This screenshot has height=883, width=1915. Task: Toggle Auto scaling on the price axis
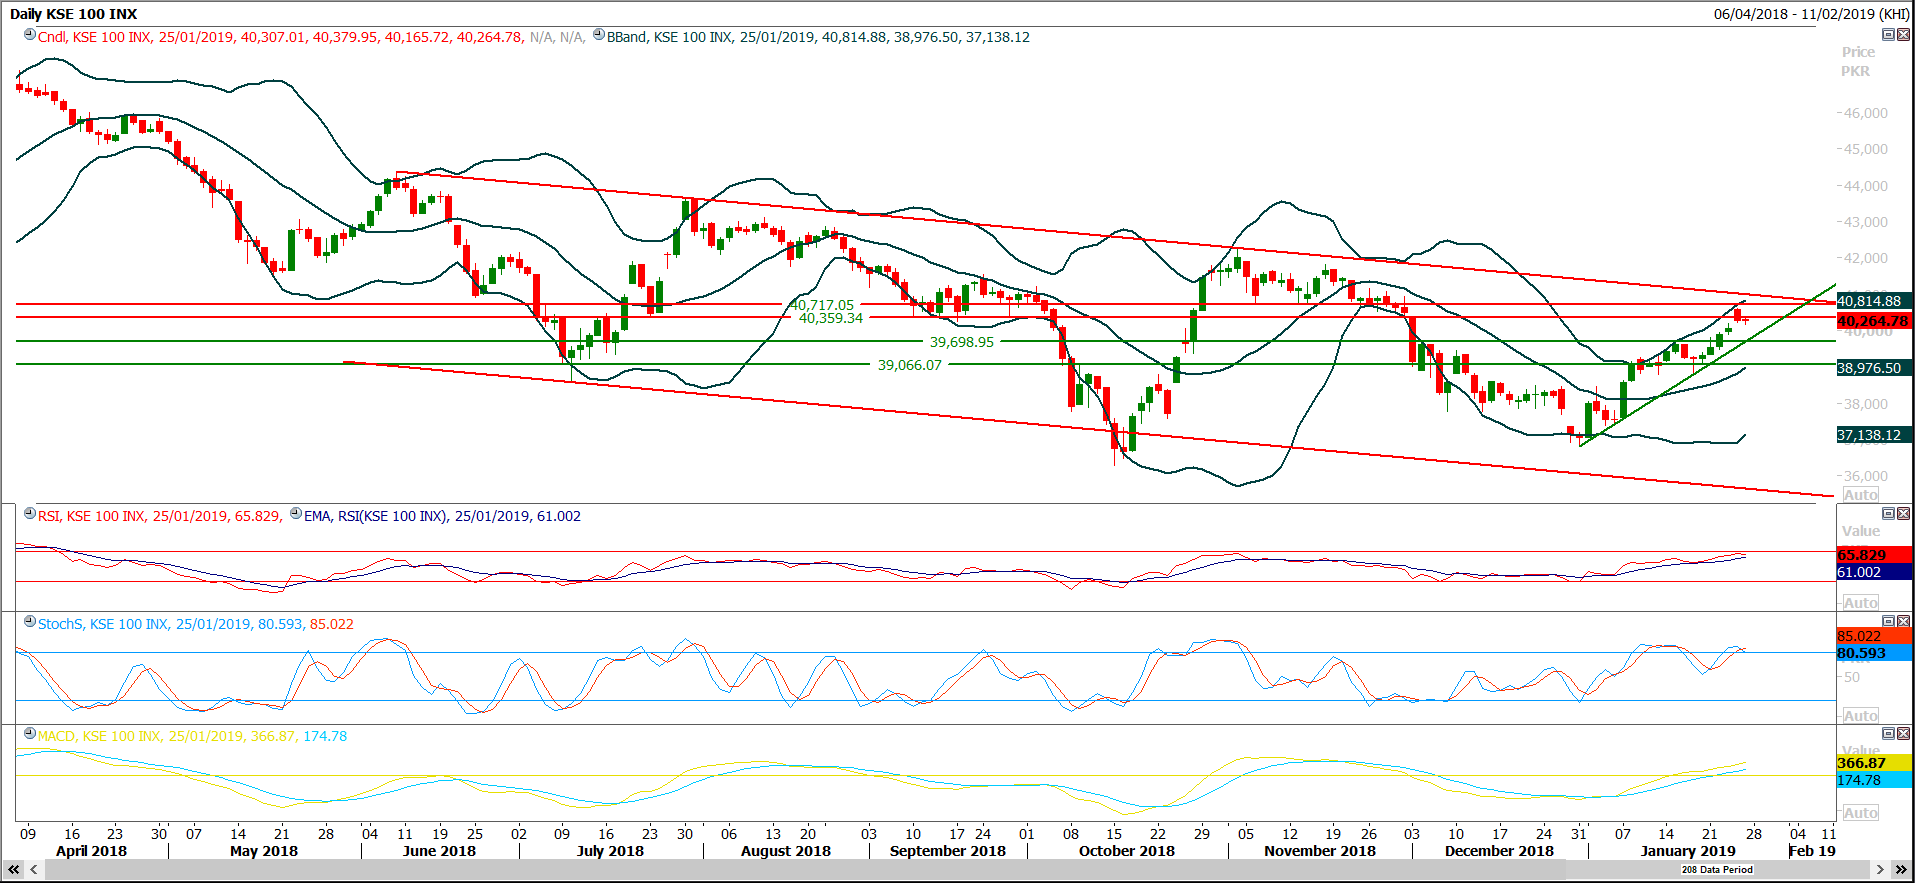coord(1860,495)
